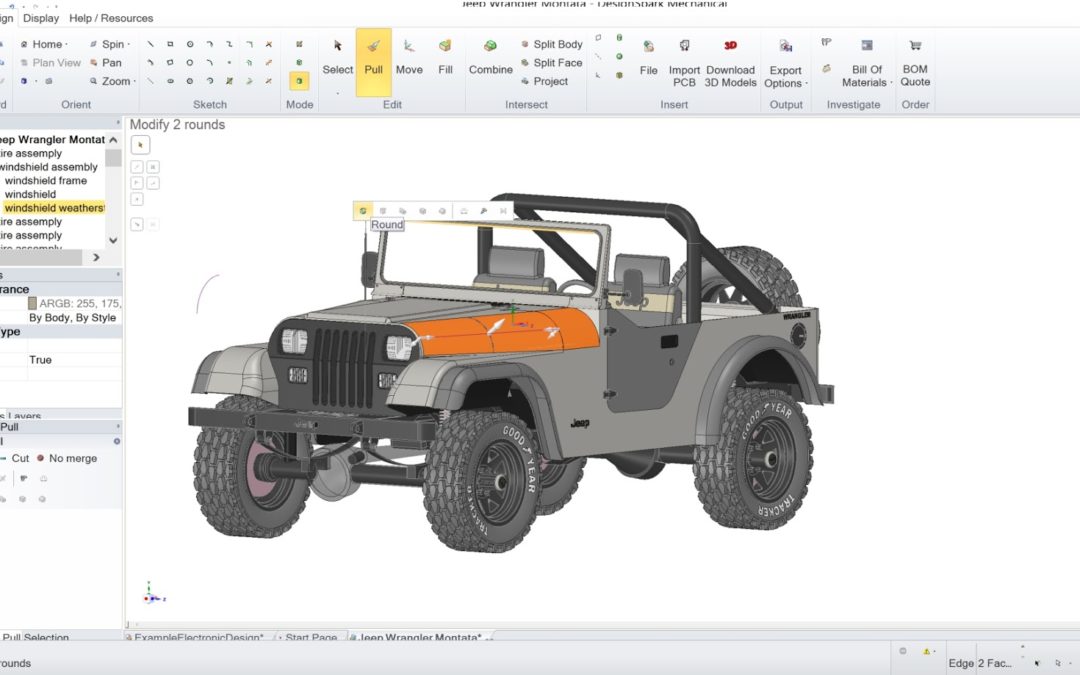Select the windshield tree item
Image resolution: width=1080 pixels, height=675 pixels.
point(30,194)
